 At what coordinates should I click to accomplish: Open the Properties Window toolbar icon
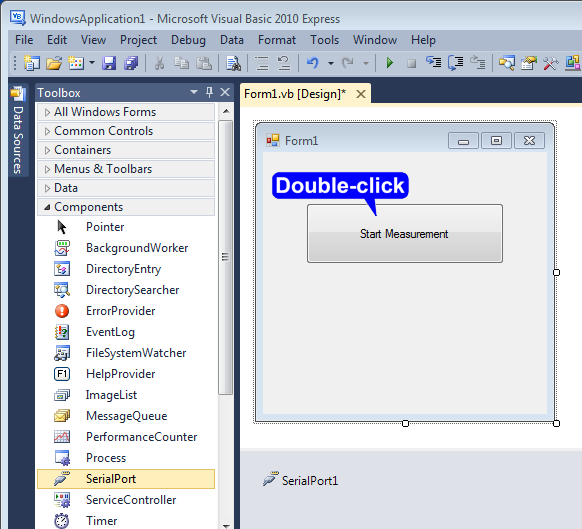(x=529, y=63)
